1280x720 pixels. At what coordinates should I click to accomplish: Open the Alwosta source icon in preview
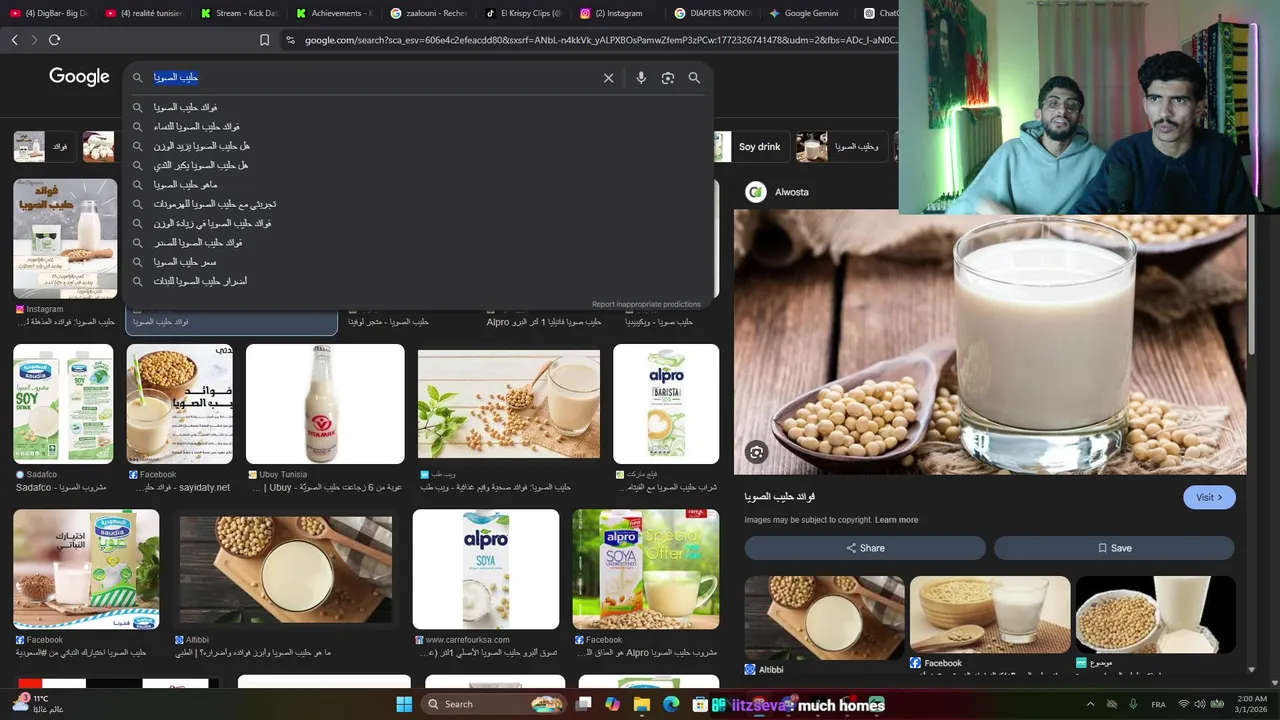(x=756, y=192)
